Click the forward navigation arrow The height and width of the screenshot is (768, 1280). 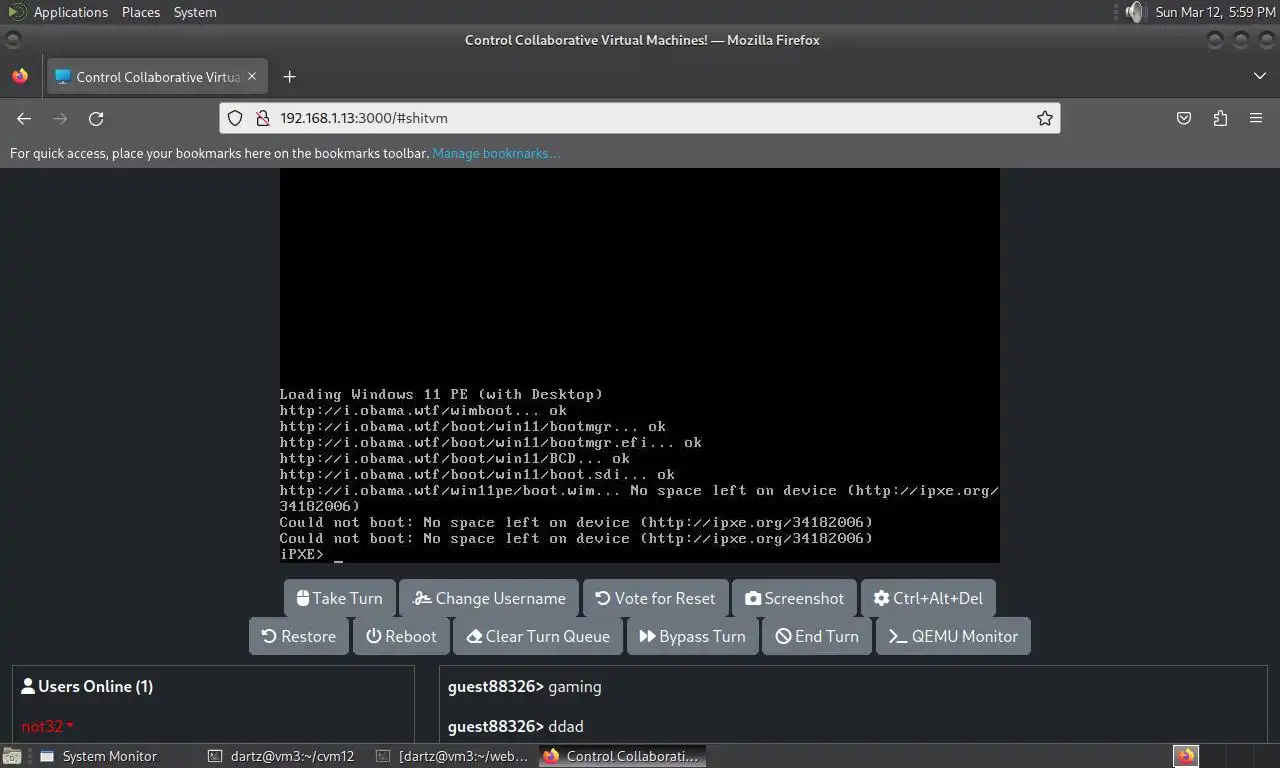[x=60, y=118]
